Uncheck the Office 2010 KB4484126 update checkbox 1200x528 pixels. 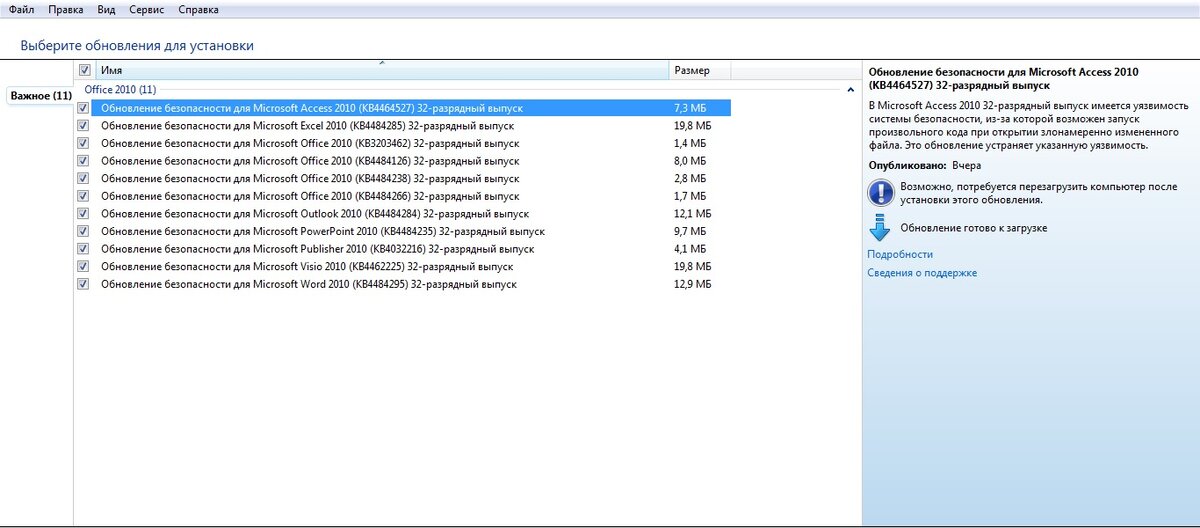coord(83,160)
